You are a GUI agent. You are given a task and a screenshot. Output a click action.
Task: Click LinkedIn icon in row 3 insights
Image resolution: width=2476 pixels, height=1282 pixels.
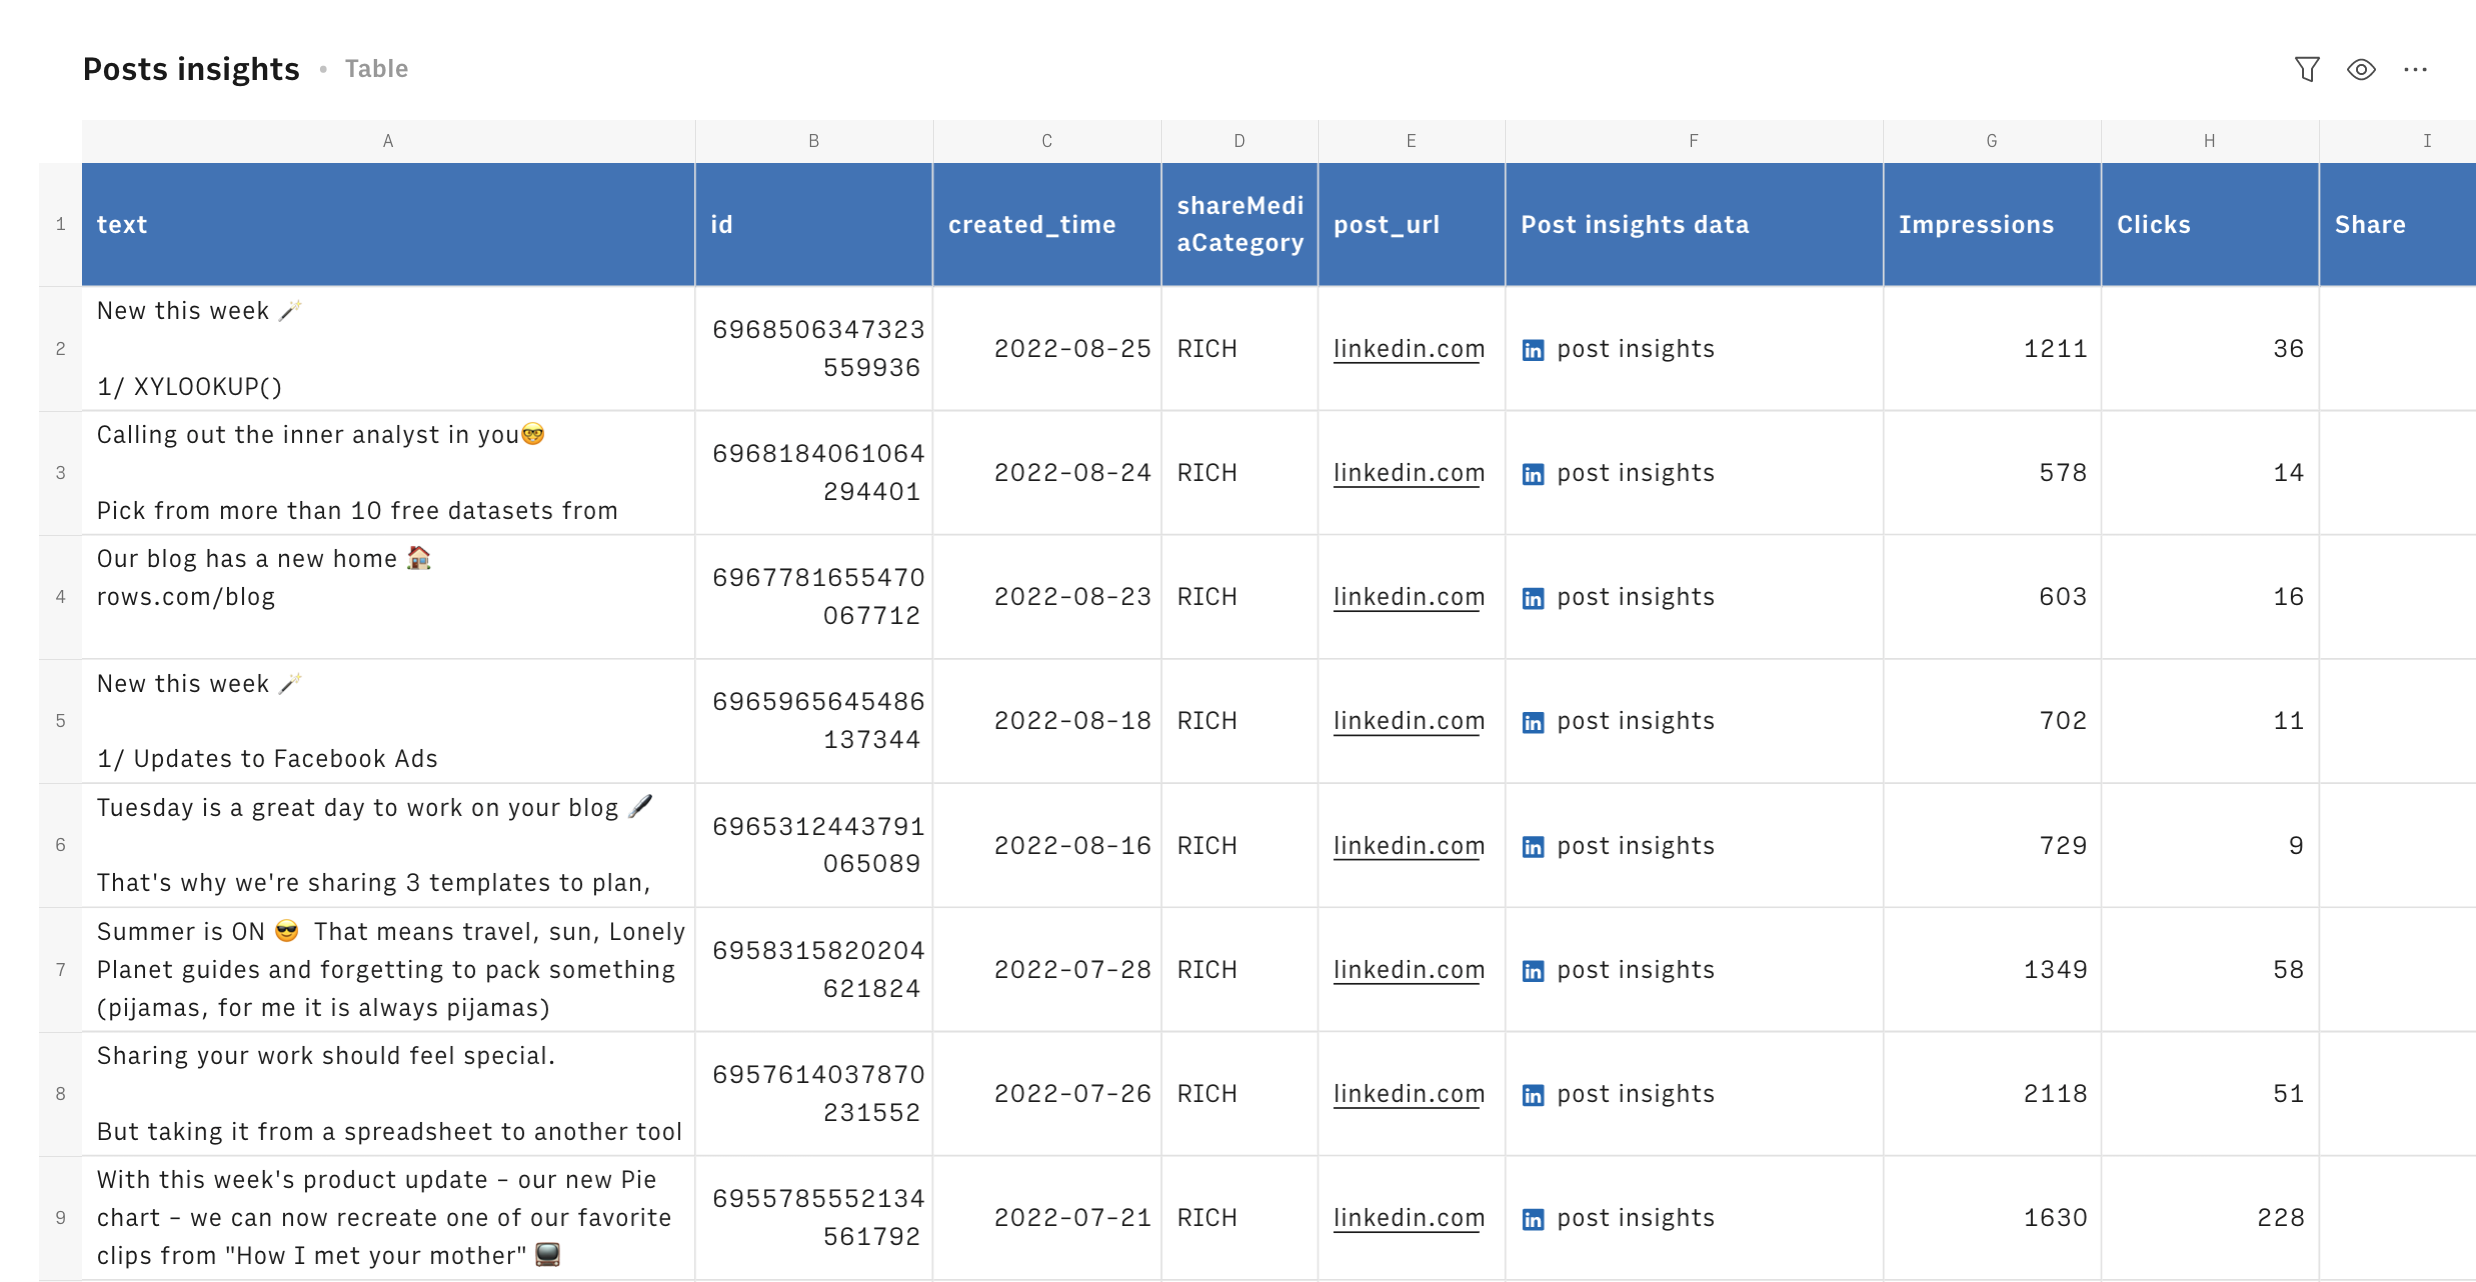(1533, 474)
